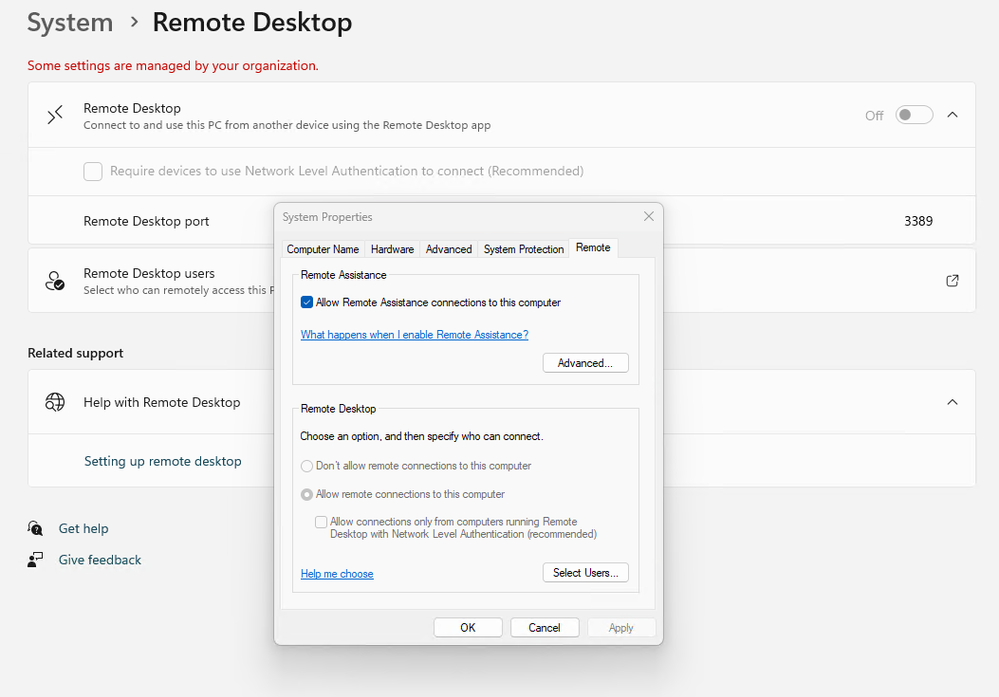Select Don't allow remote connections option

click(x=306, y=466)
